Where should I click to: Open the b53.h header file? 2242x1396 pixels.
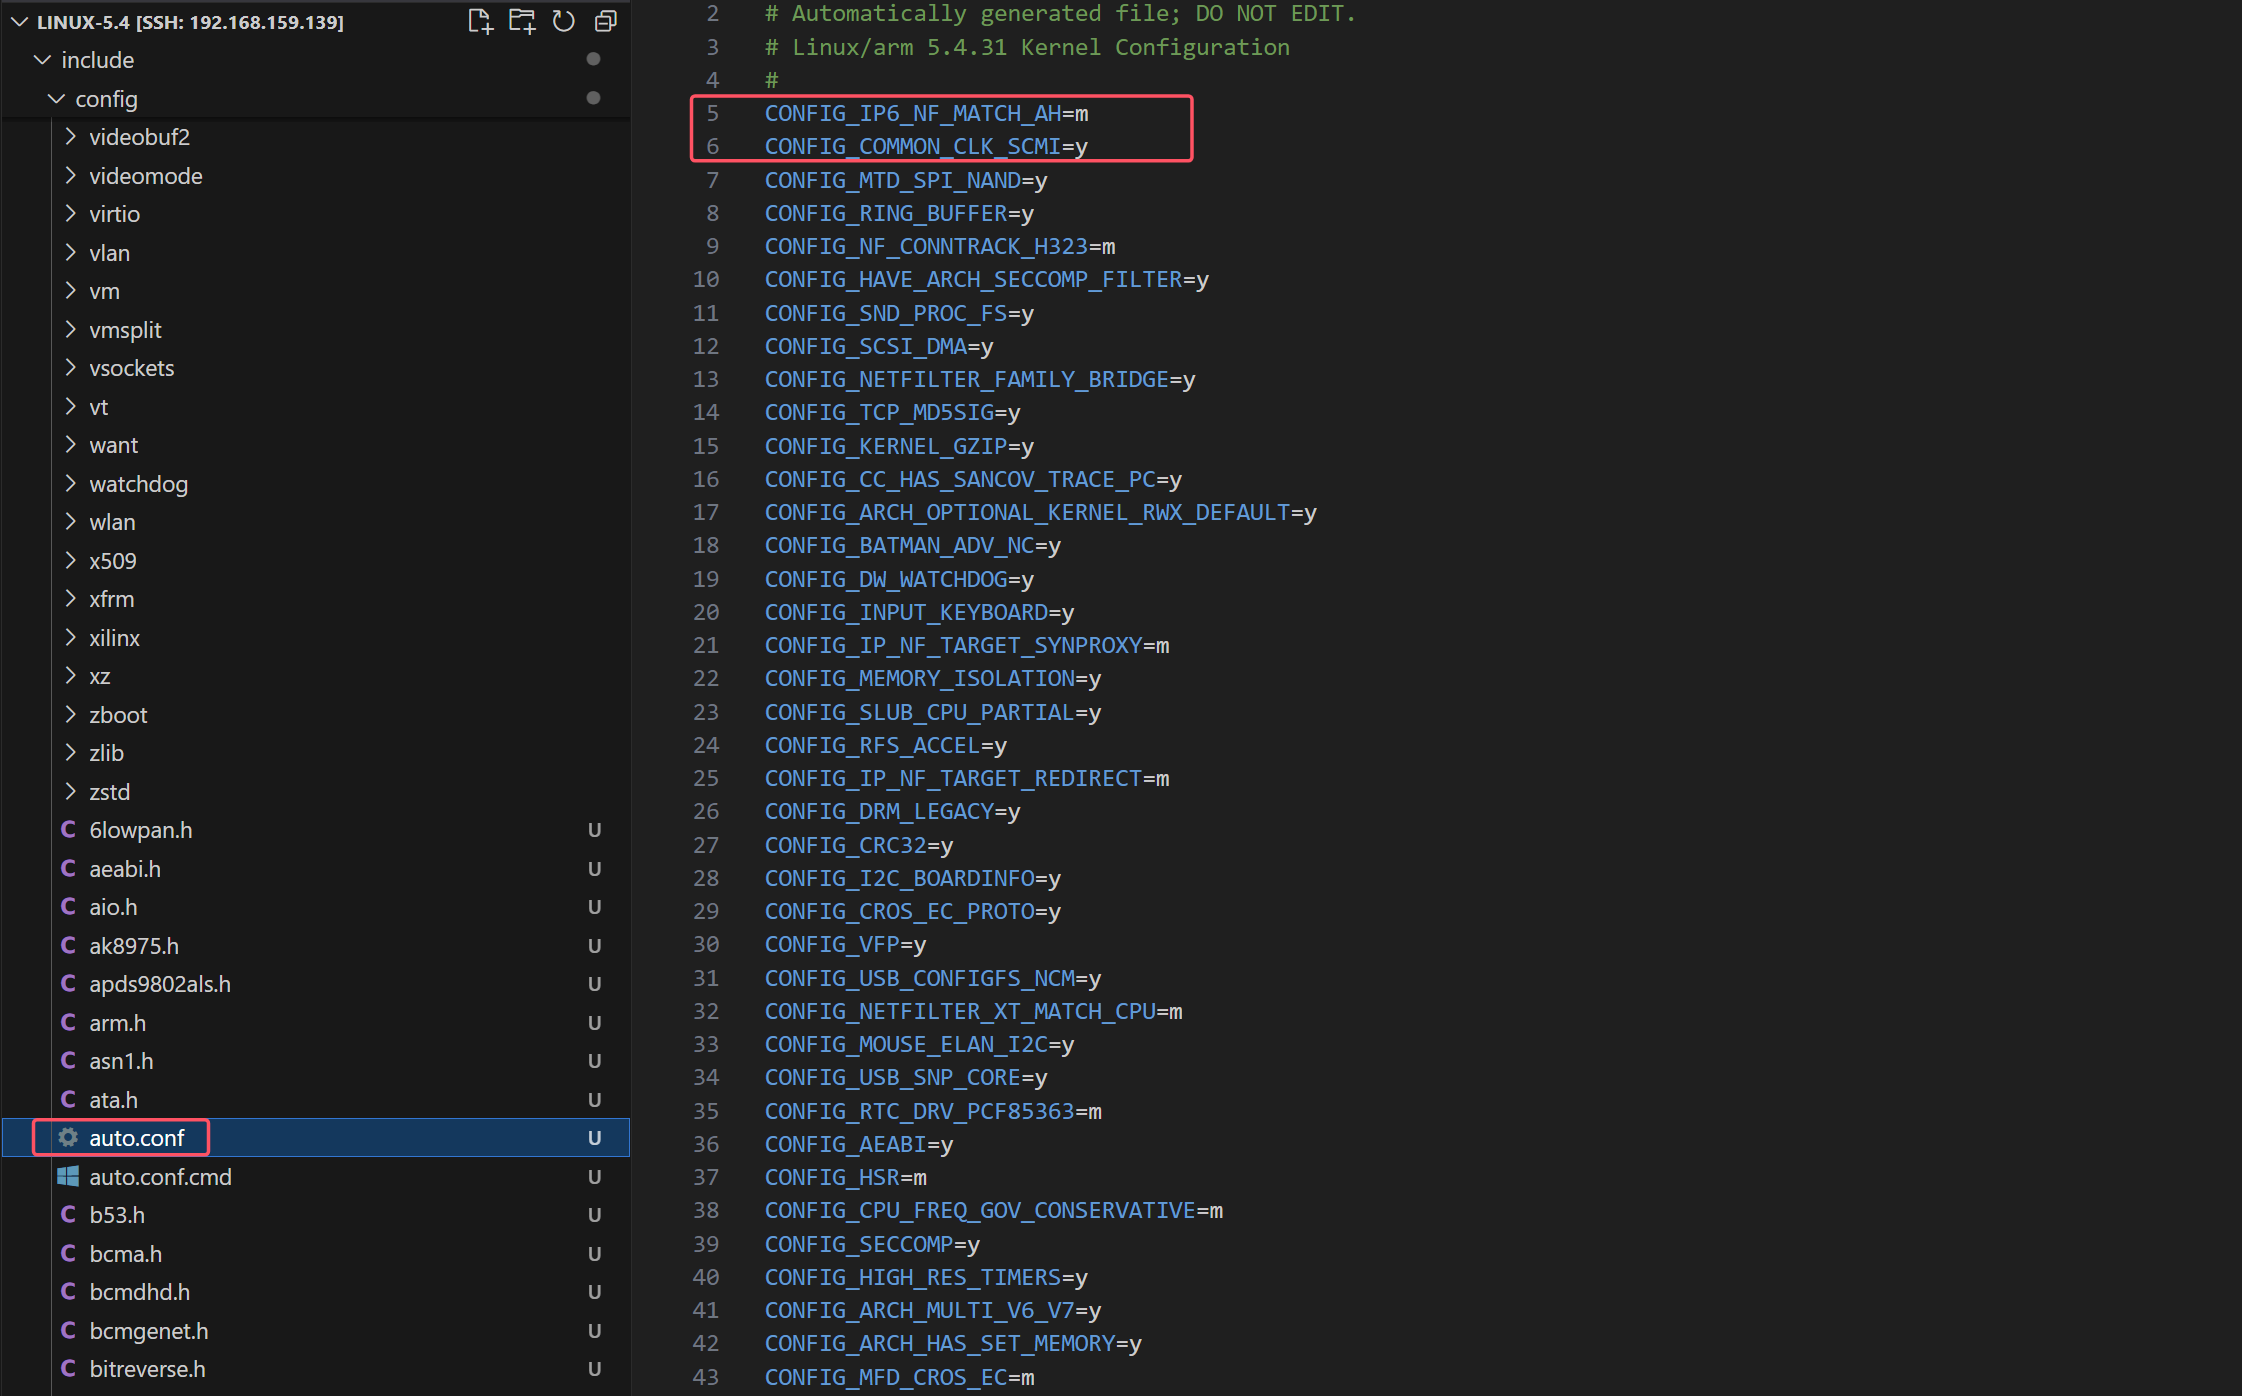116,1214
